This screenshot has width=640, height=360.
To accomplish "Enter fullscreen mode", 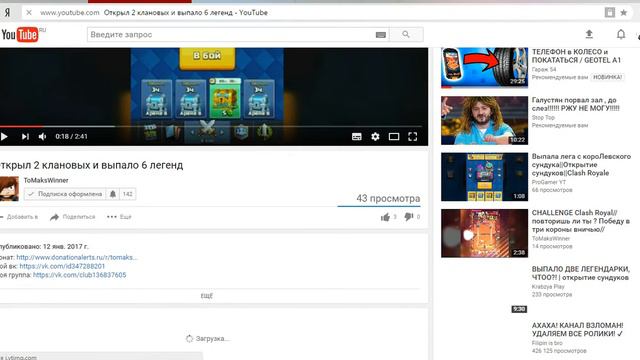I will click(413, 137).
